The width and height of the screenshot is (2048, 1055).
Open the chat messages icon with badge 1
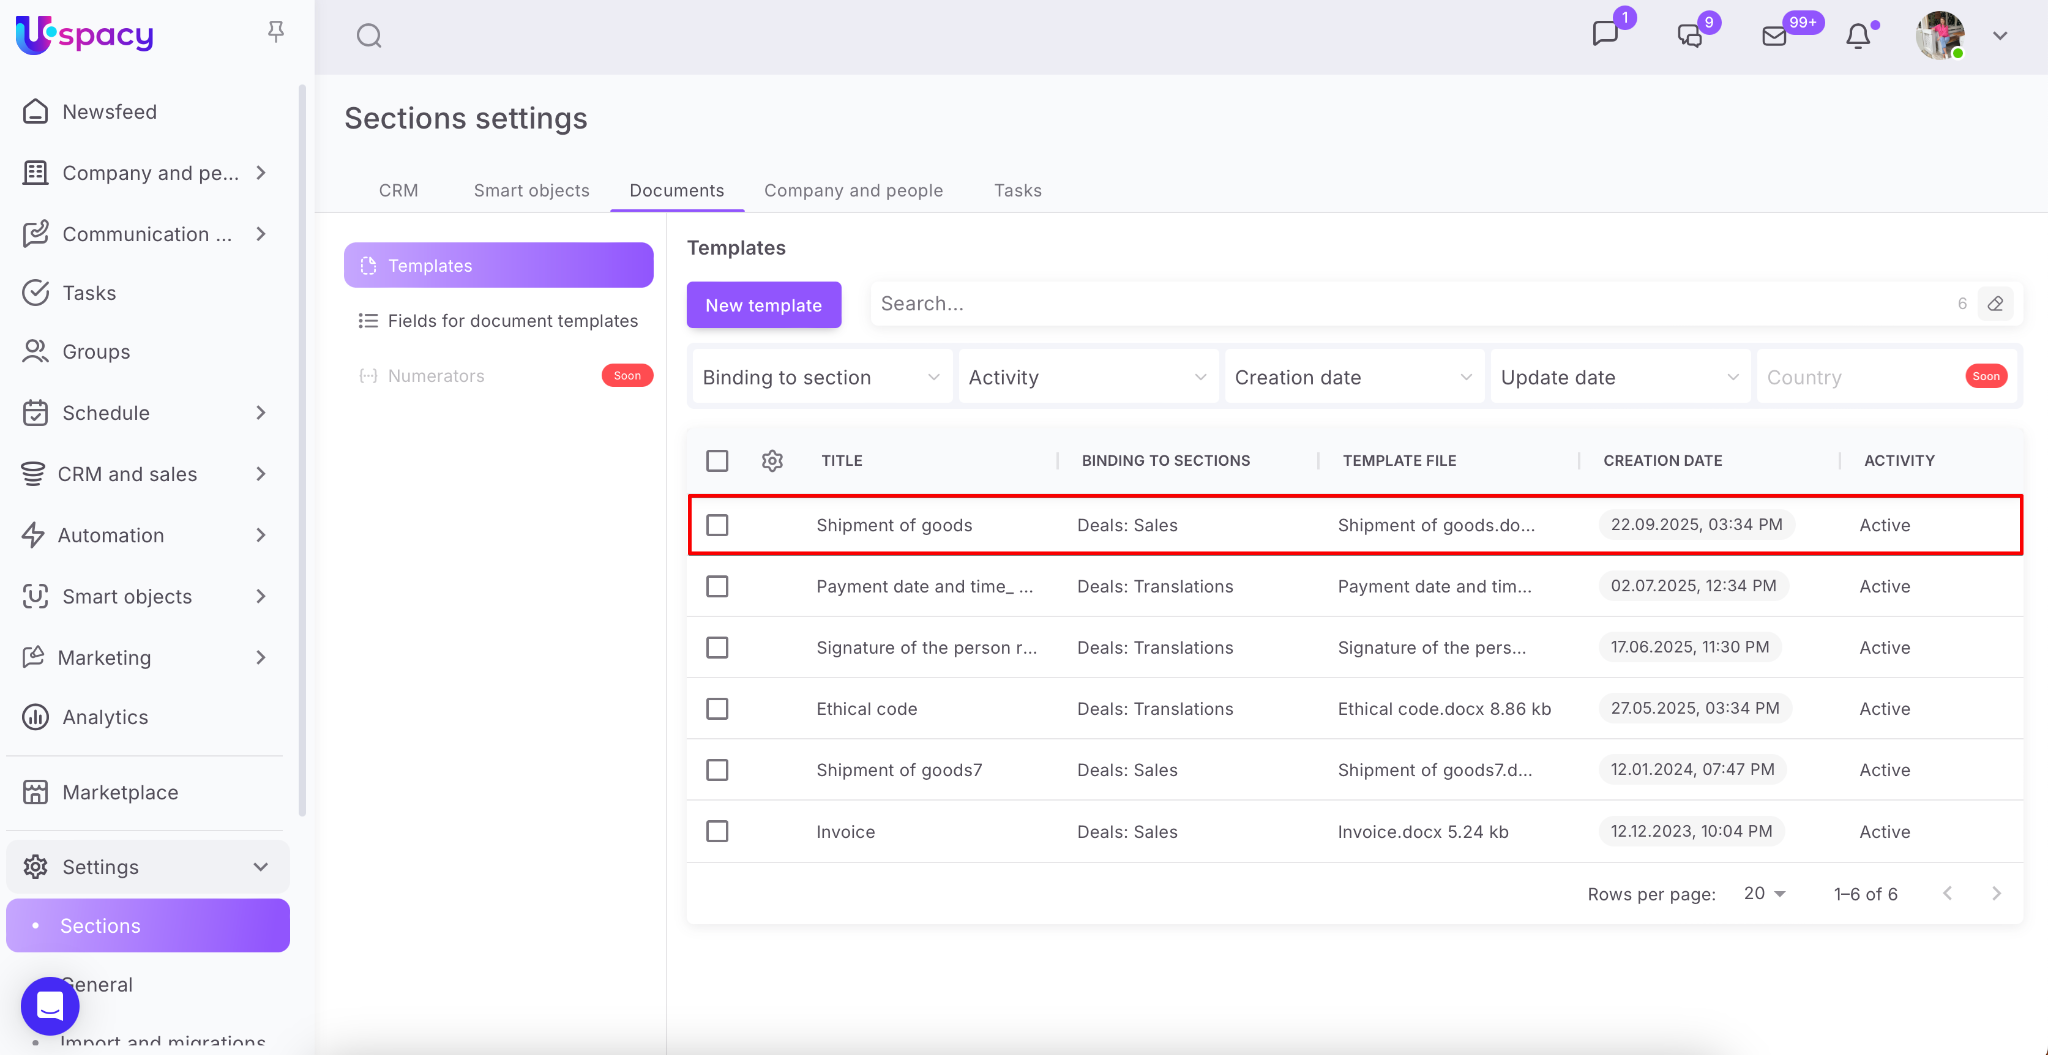(x=1605, y=34)
